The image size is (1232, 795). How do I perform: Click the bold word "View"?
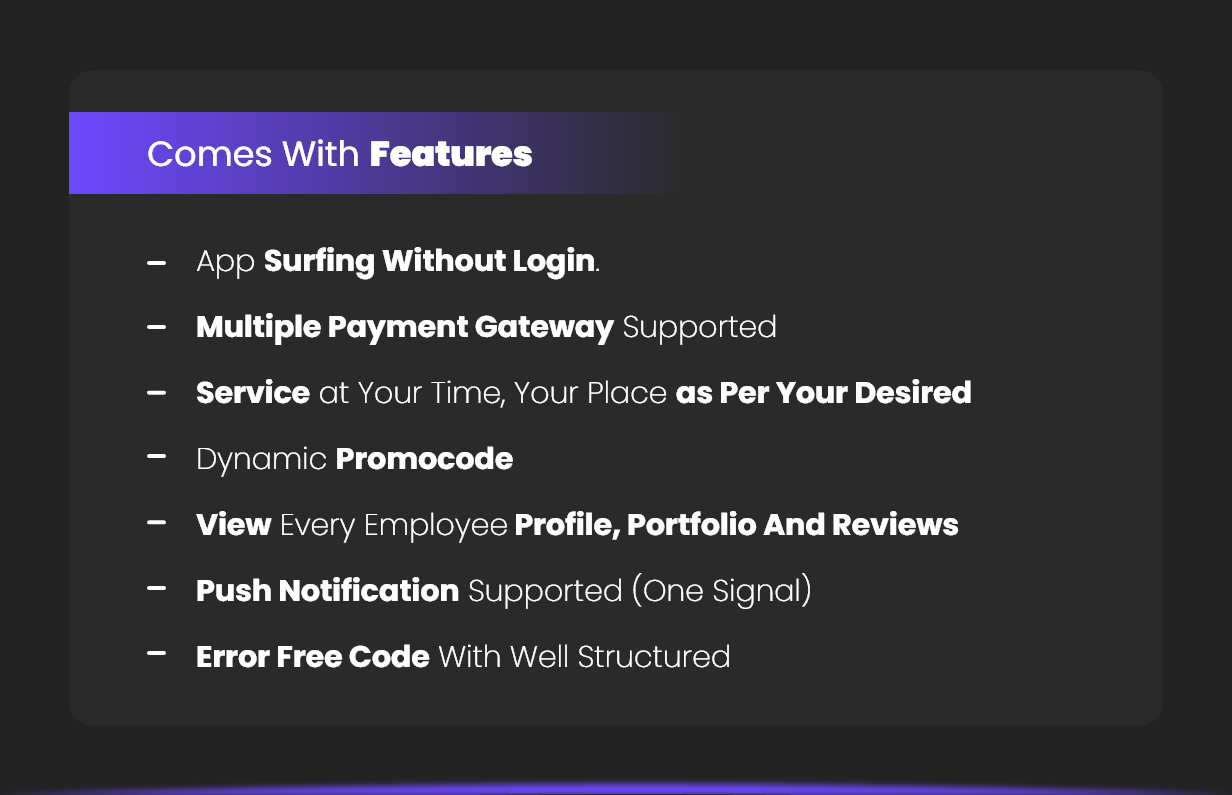point(234,525)
